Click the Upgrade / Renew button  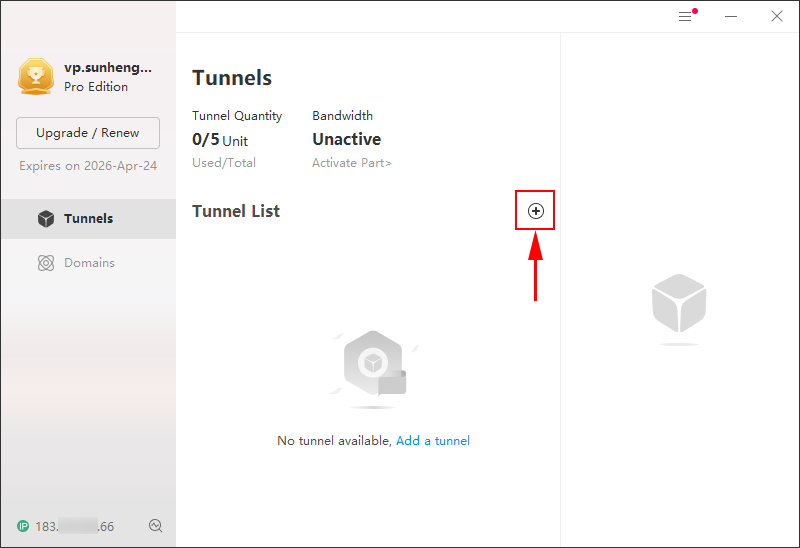pos(88,133)
